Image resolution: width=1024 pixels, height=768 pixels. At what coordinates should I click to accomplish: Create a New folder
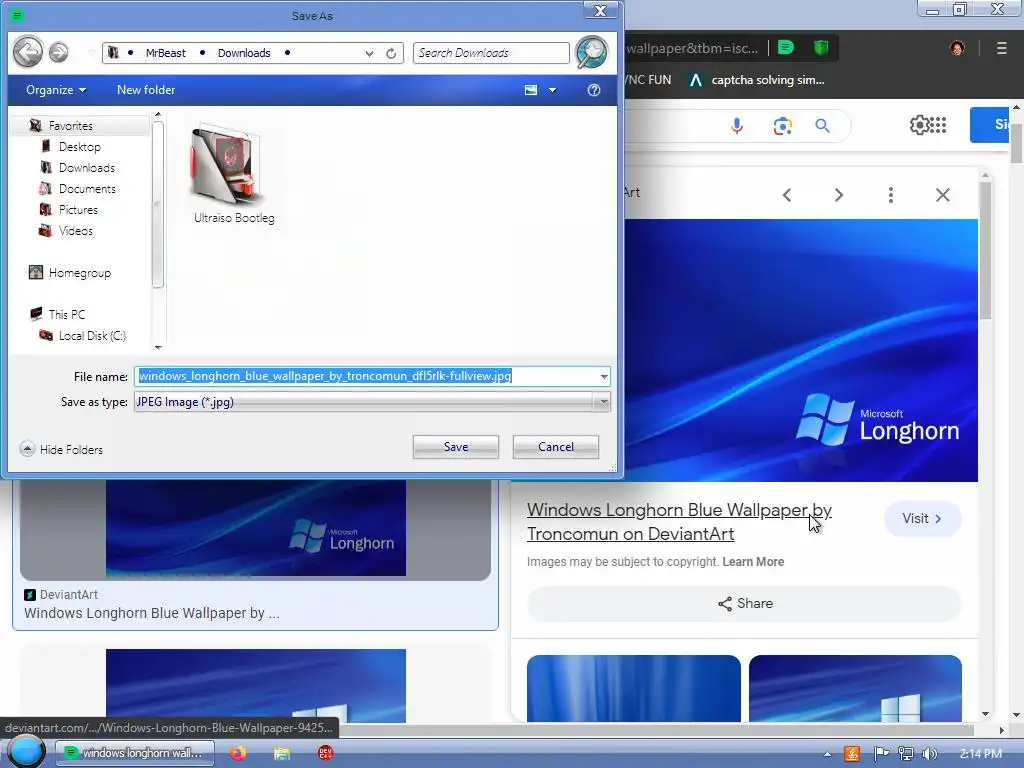[x=146, y=90]
